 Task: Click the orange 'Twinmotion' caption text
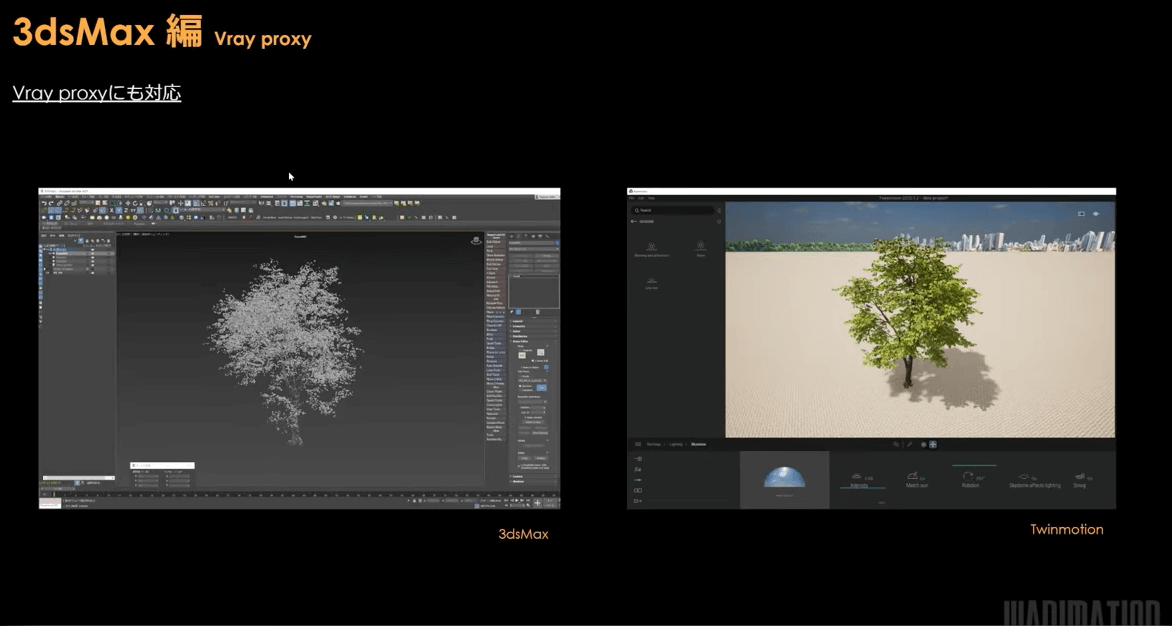pyautogui.click(x=1067, y=530)
